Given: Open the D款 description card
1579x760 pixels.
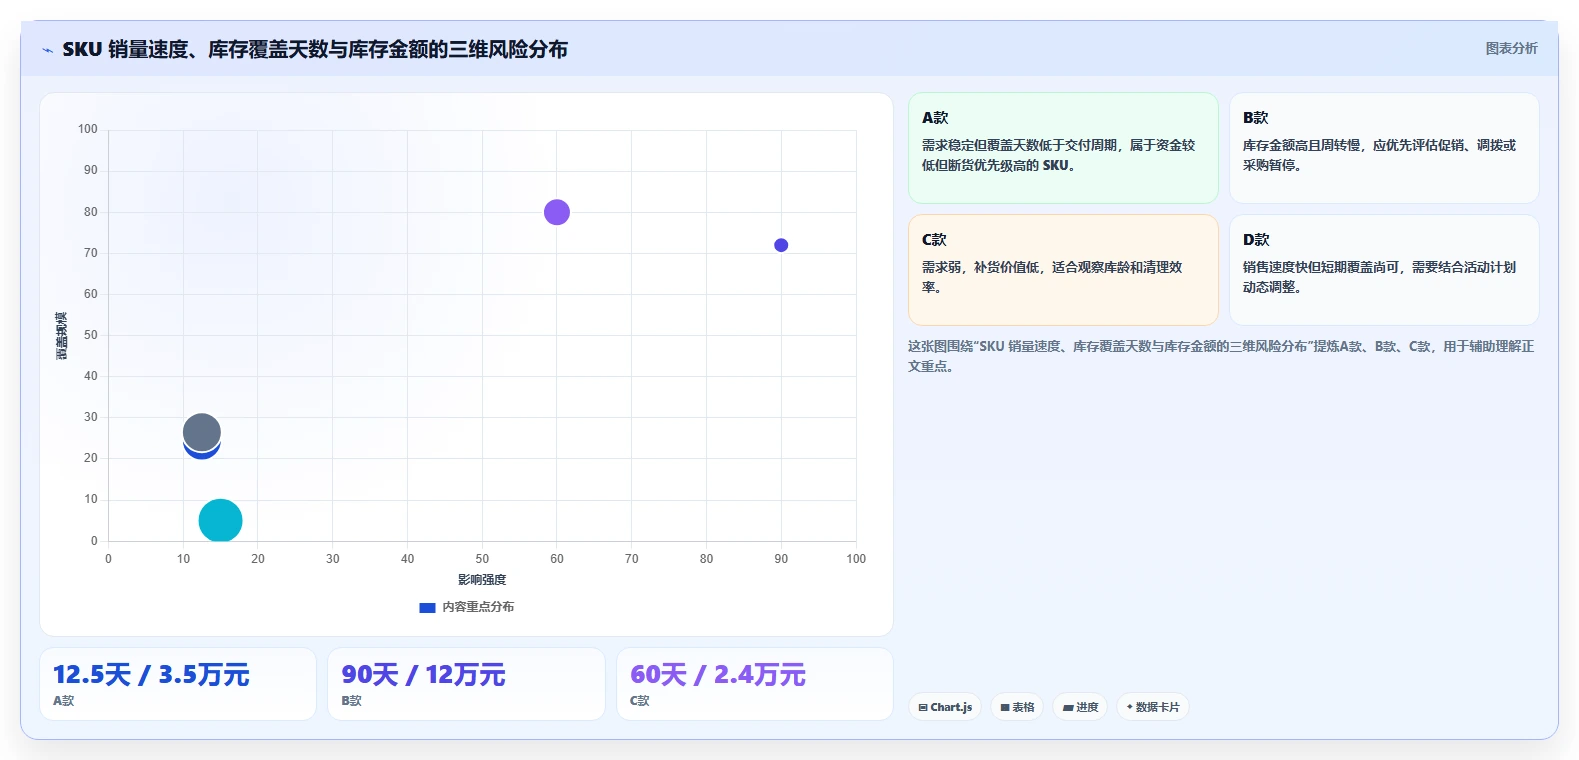Looking at the screenshot, I should click(1384, 270).
